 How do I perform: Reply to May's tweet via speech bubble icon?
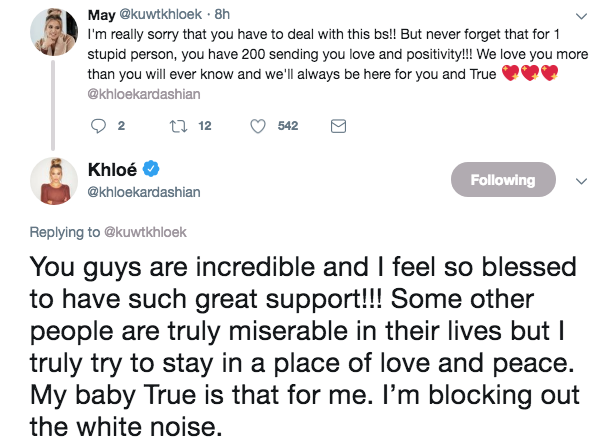[x=97, y=126]
